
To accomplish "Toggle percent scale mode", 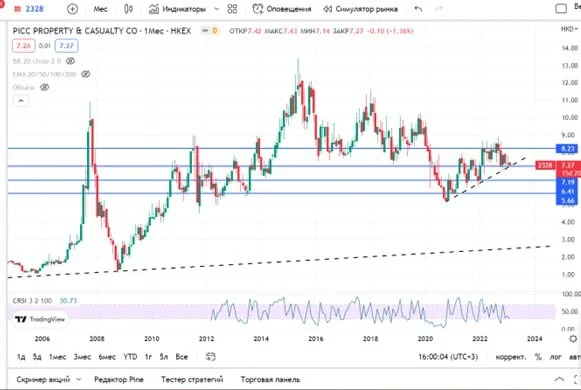I will [538, 357].
